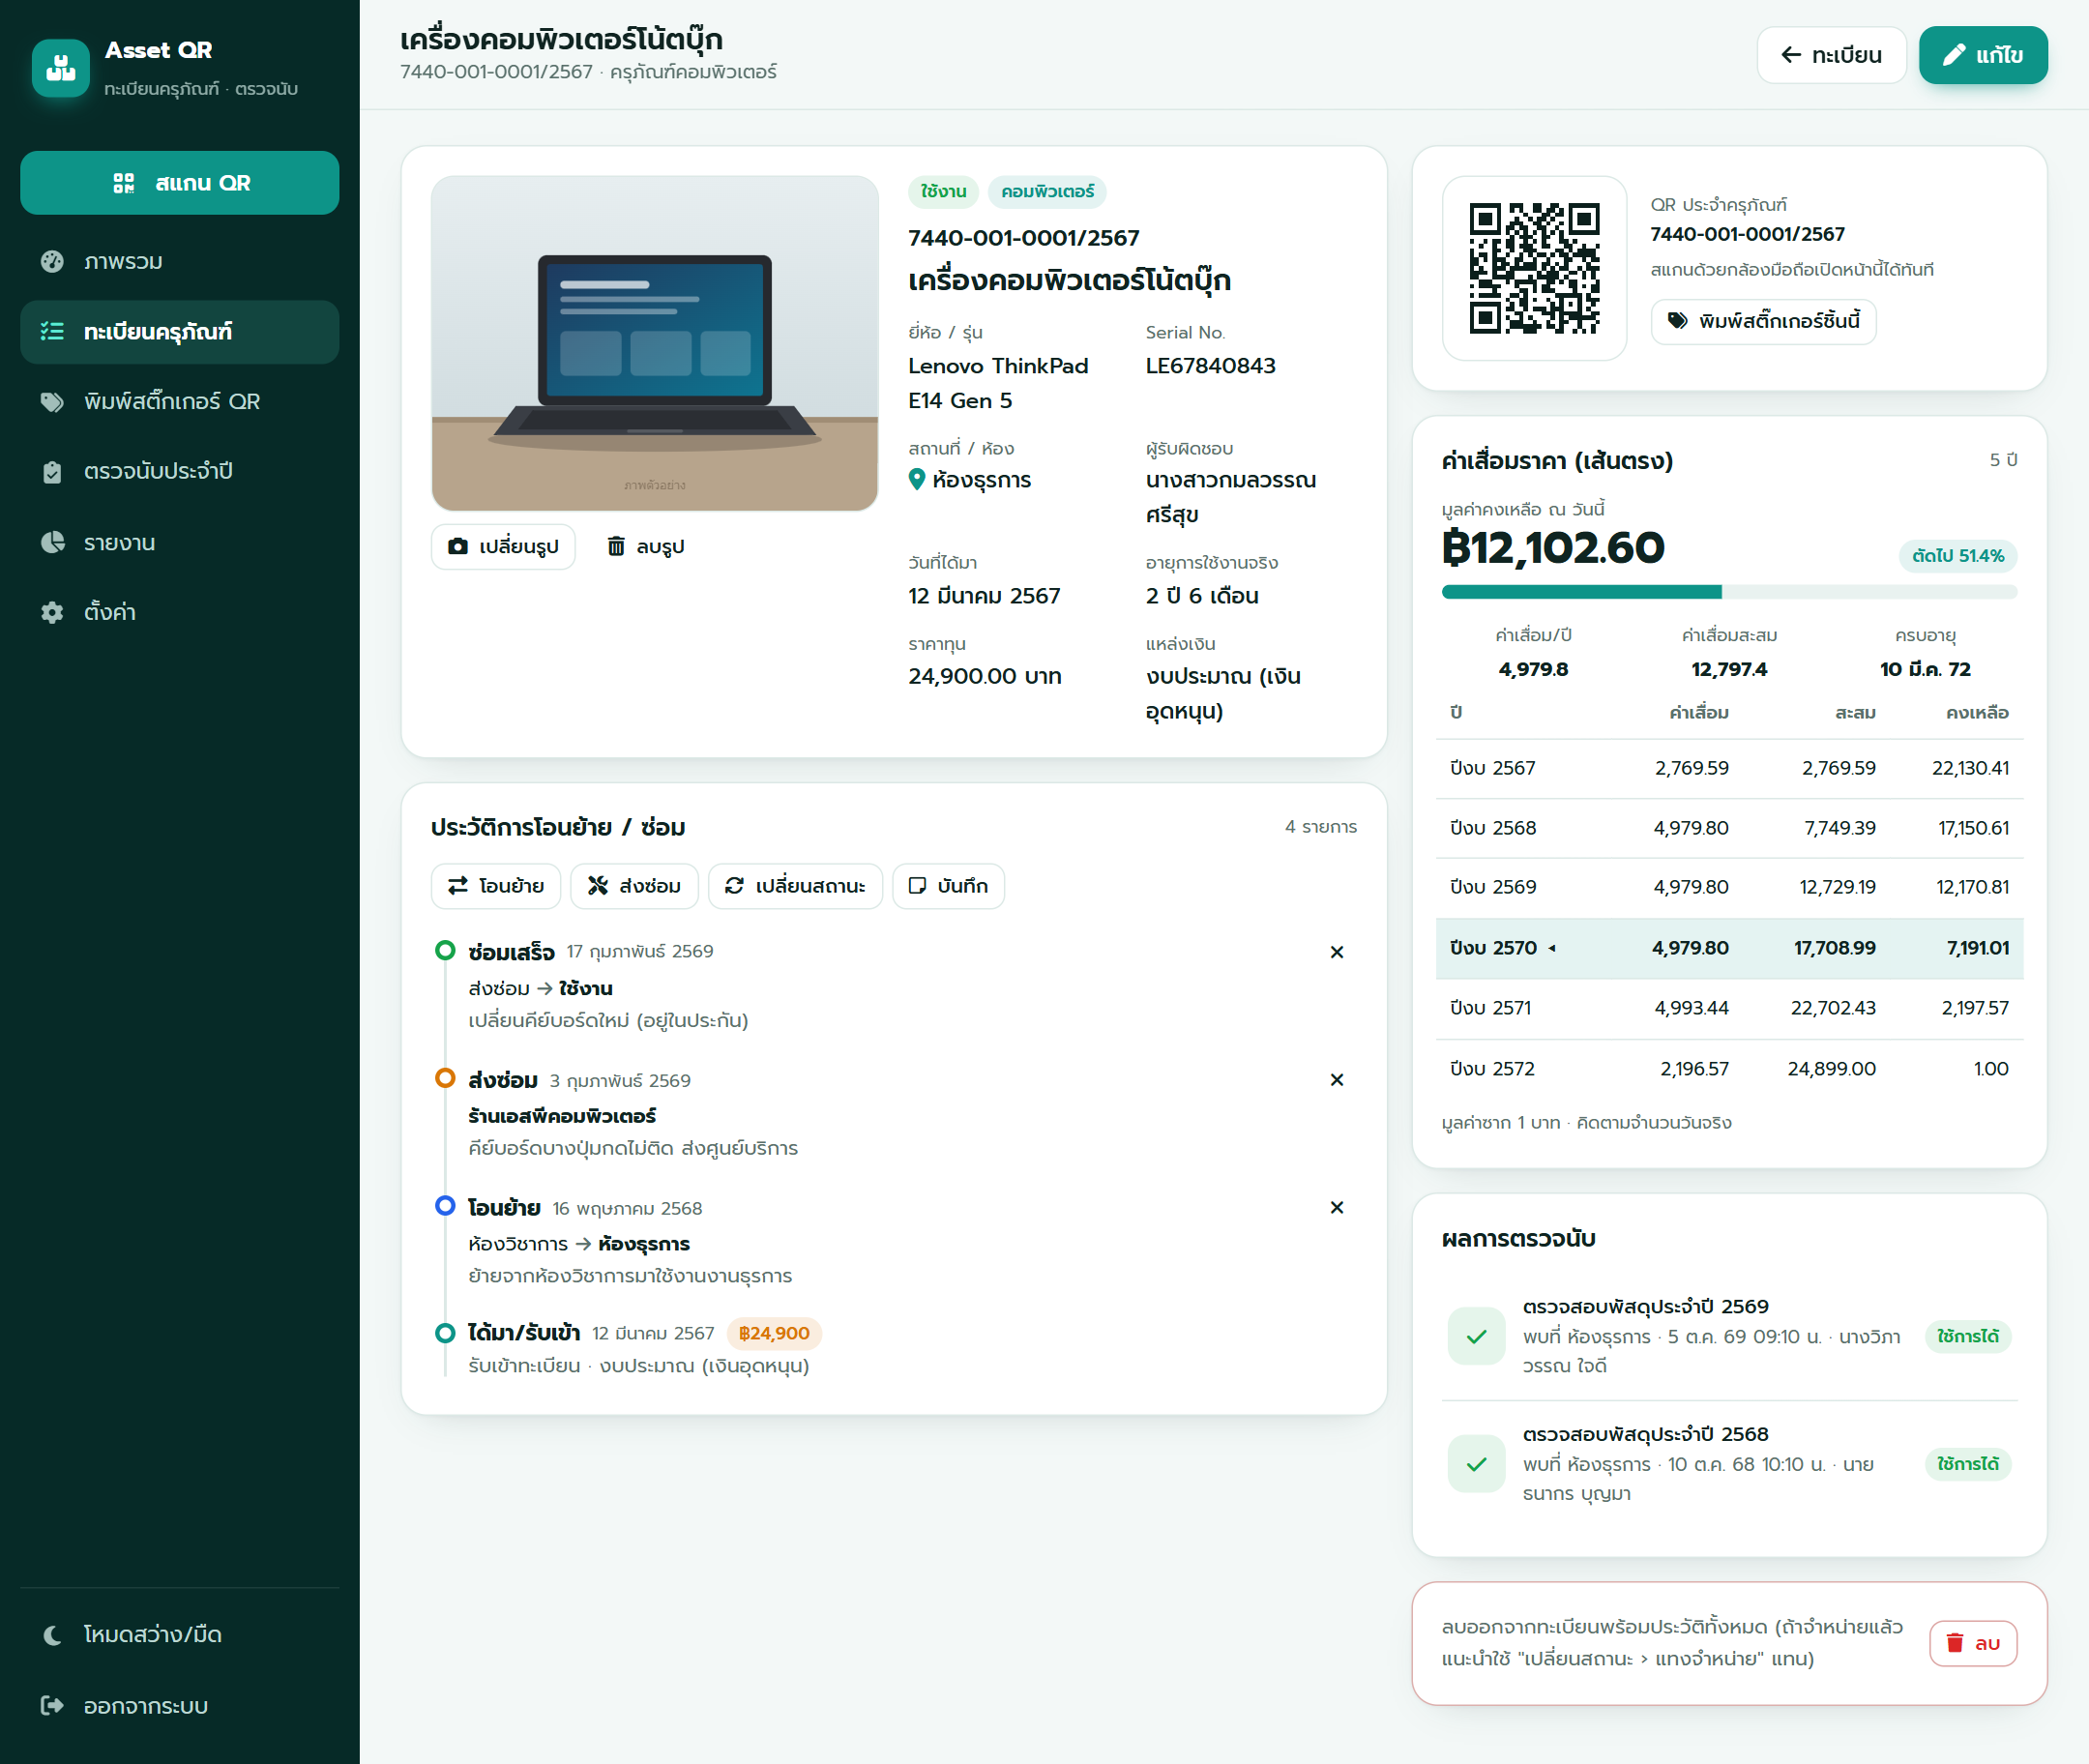Select the ปีงบ 2570 depreciation row
This screenshot has width=2089, height=1764.
(1729, 949)
